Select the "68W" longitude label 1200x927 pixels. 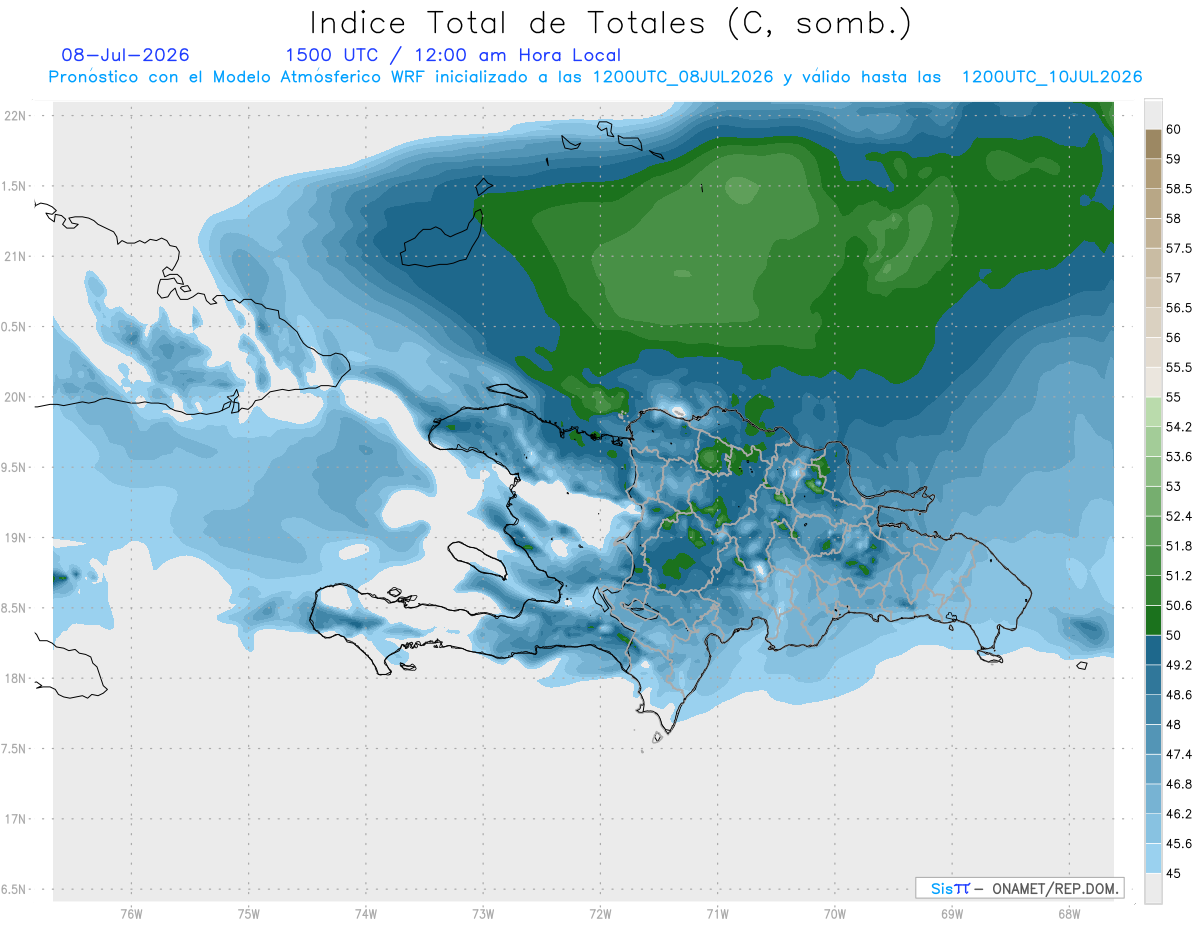[x=1068, y=913]
